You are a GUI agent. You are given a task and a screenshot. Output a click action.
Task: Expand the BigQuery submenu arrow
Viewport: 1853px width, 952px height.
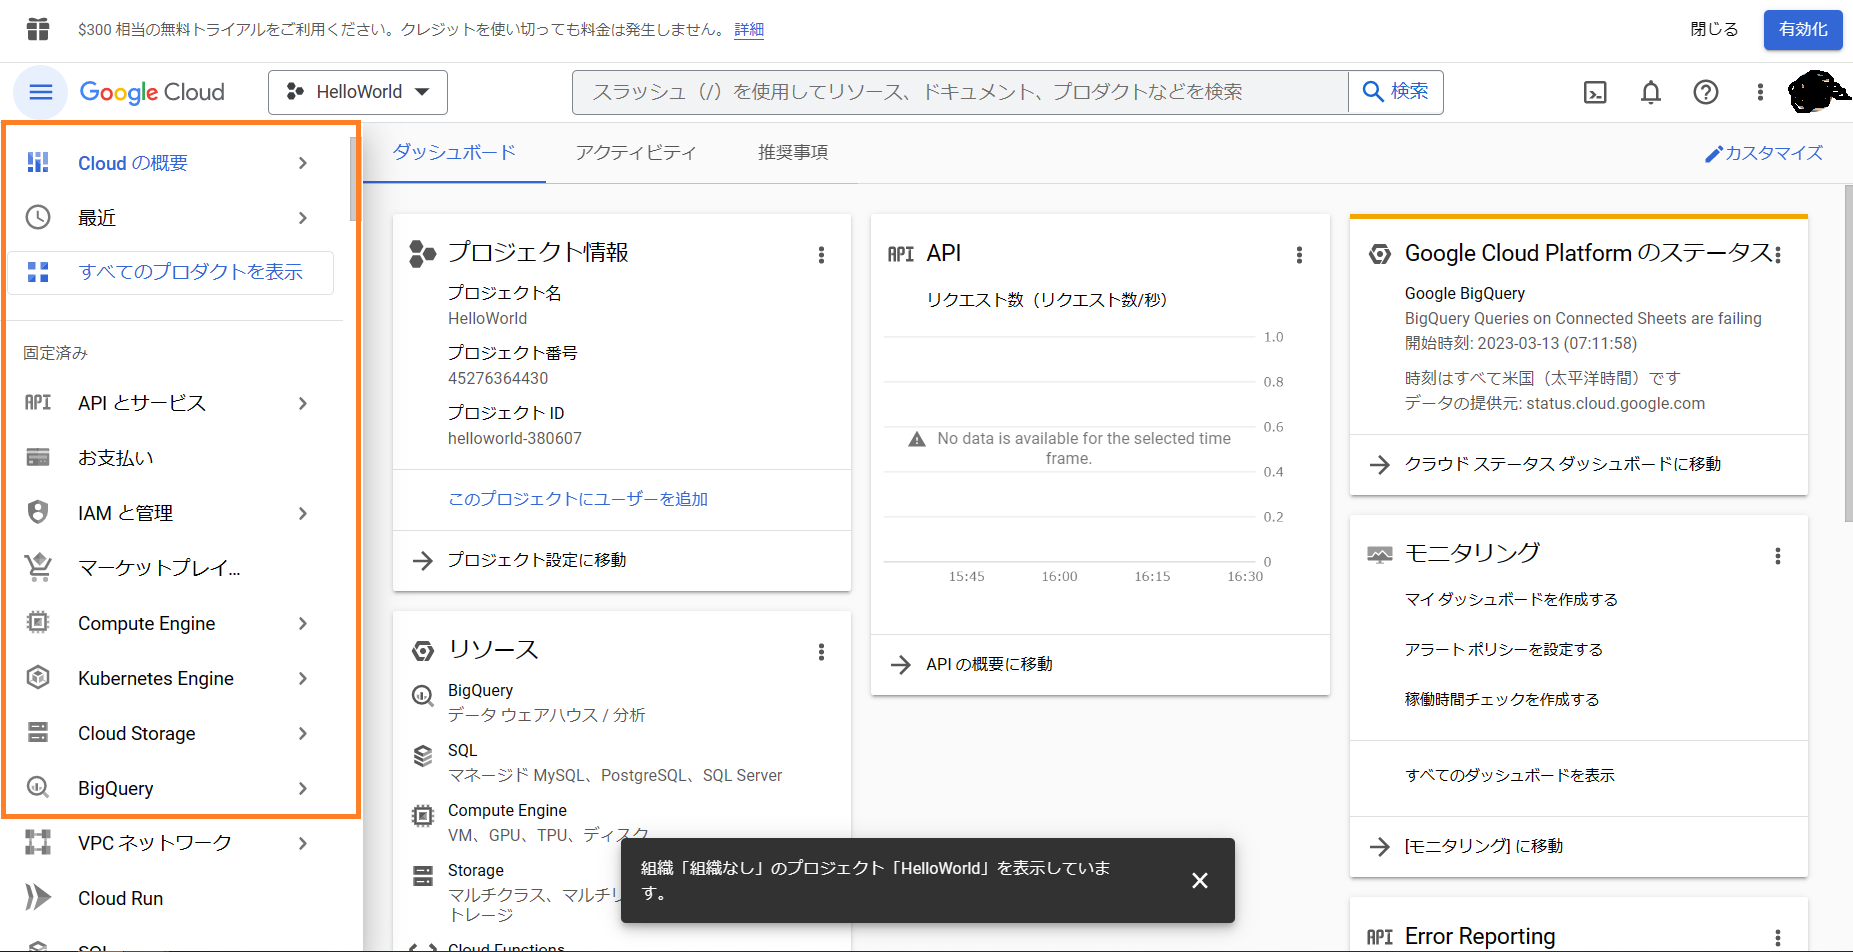(x=303, y=788)
